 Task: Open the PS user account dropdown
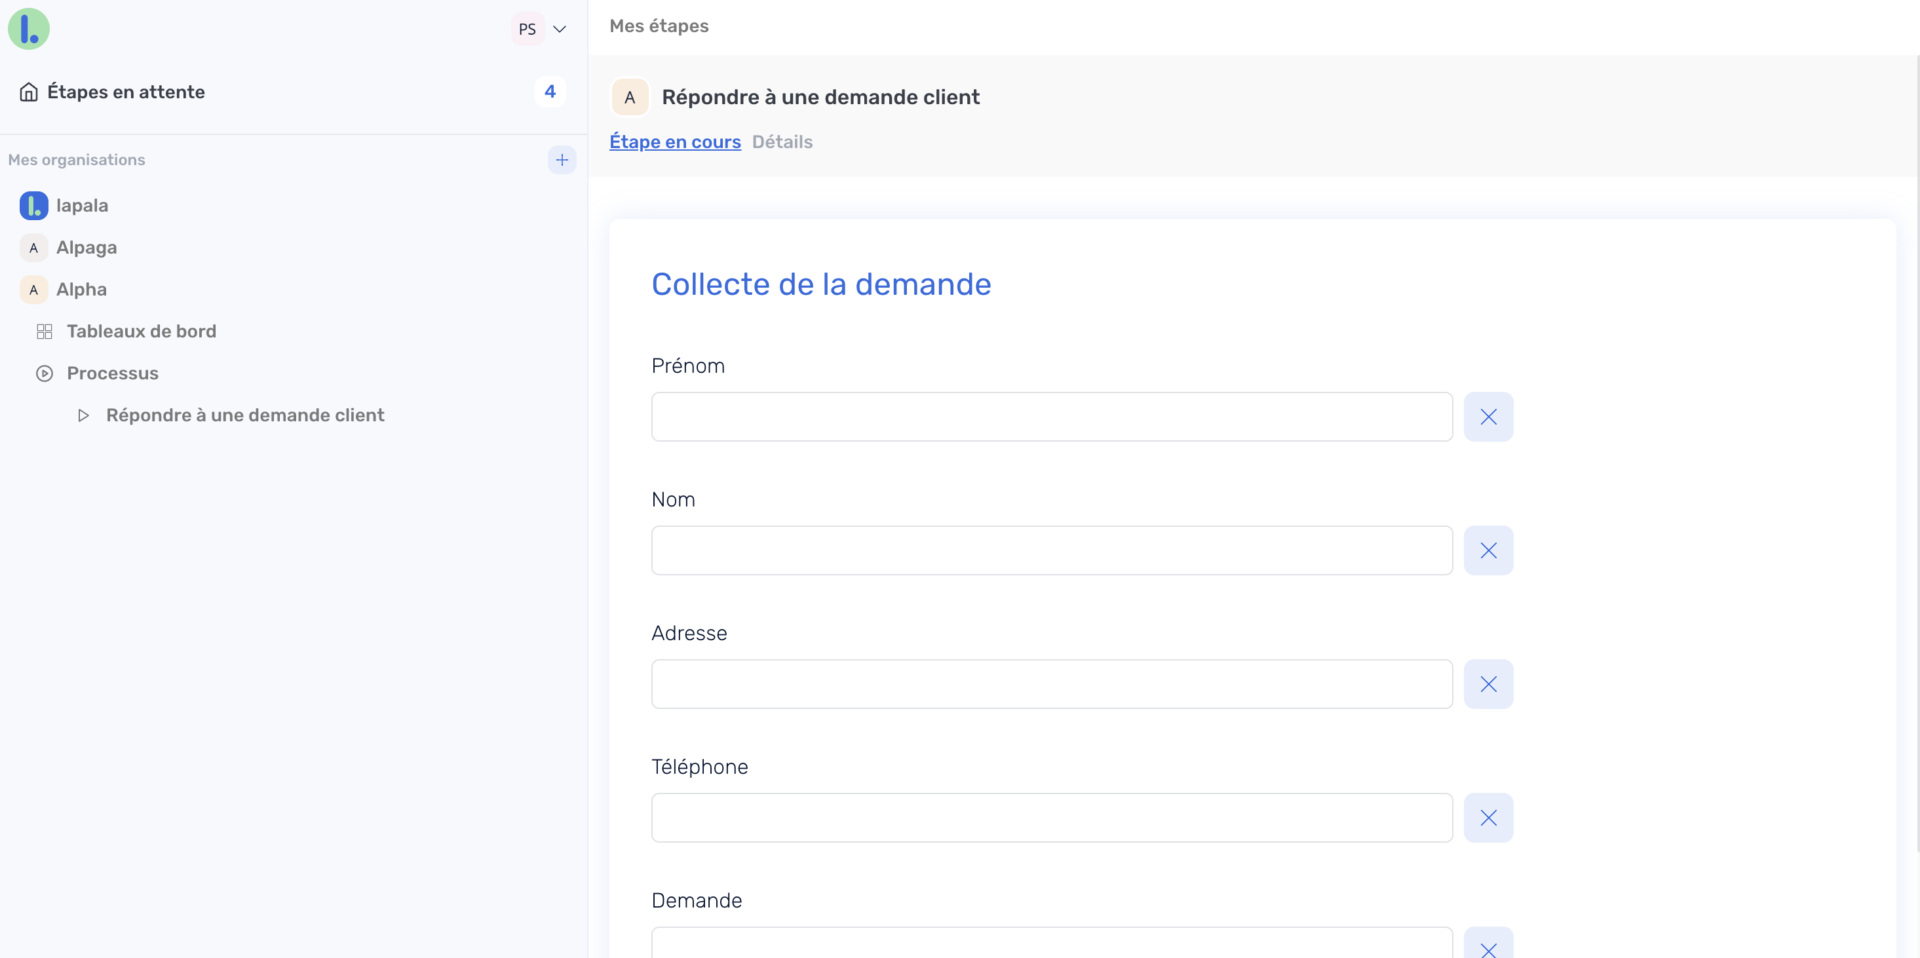pyautogui.click(x=540, y=29)
